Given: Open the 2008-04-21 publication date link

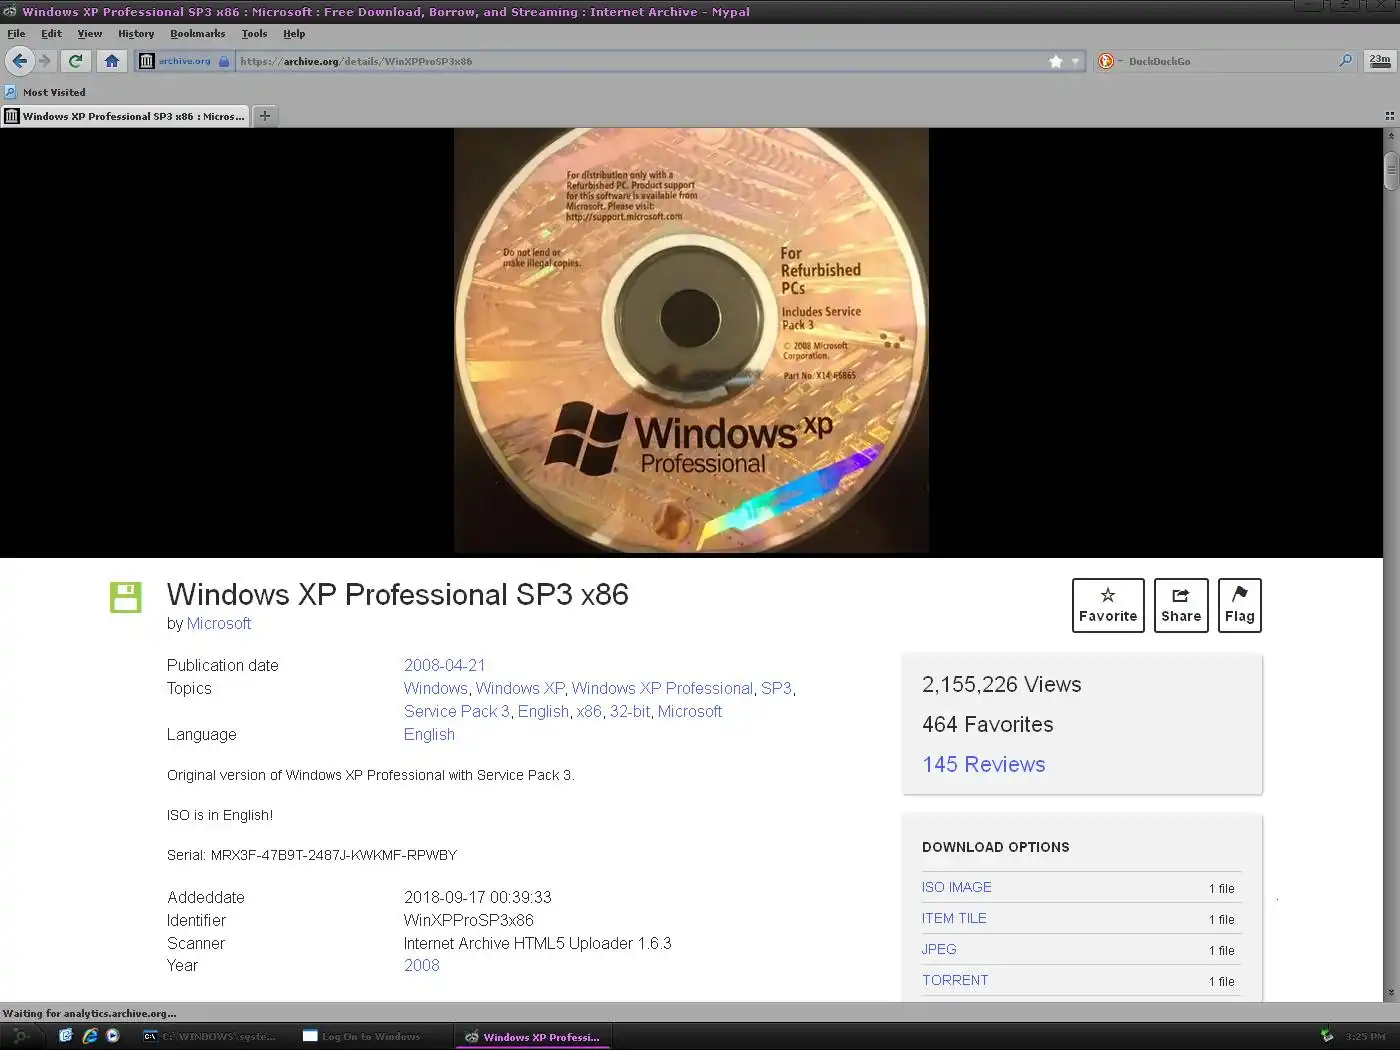Looking at the screenshot, I should tap(445, 665).
